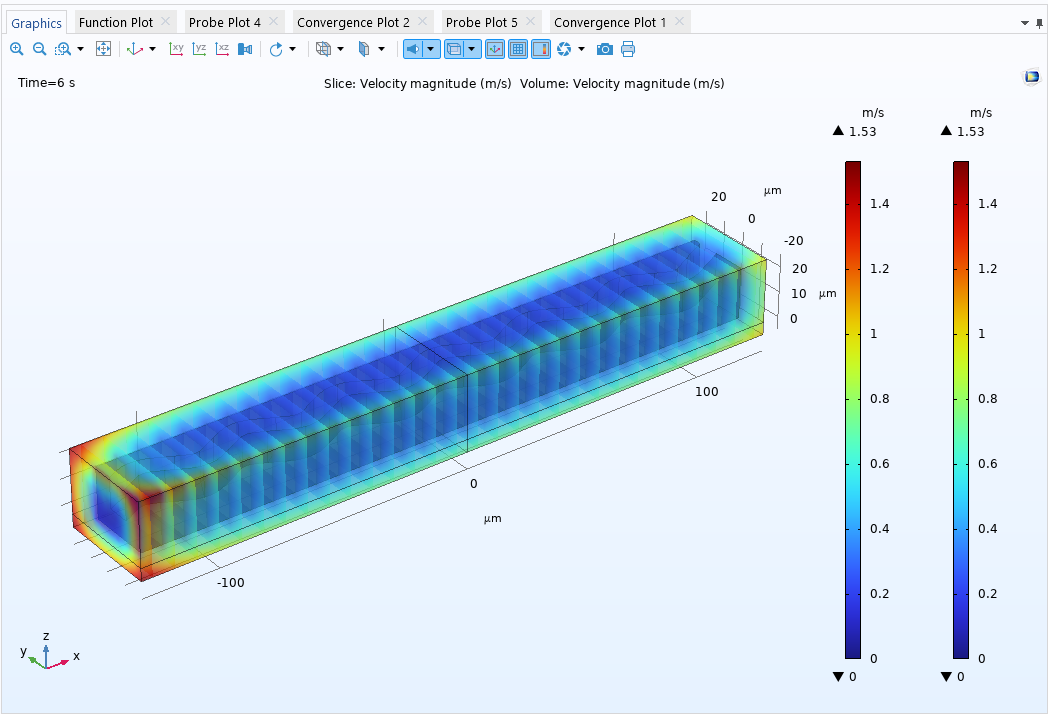The height and width of the screenshot is (714, 1048).
Task: Open the Convergence Plot 2 tab
Action: 353,22
